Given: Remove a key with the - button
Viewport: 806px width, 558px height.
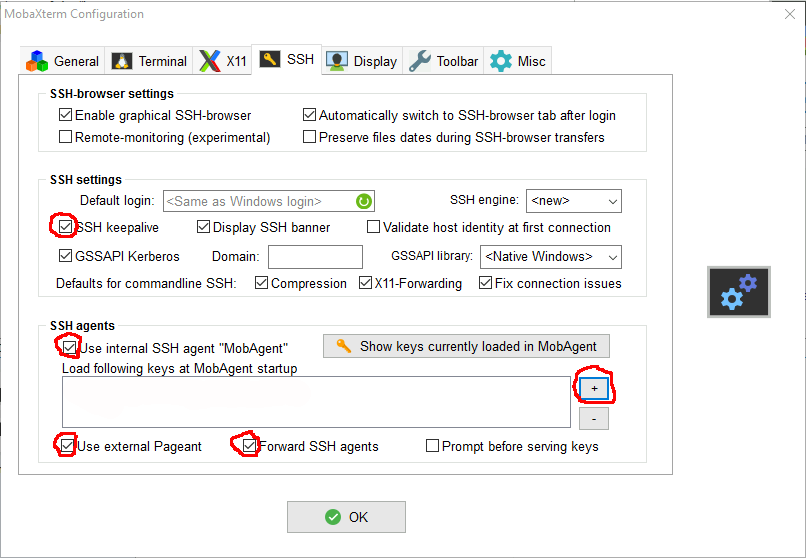Looking at the screenshot, I should click(x=594, y=419).
